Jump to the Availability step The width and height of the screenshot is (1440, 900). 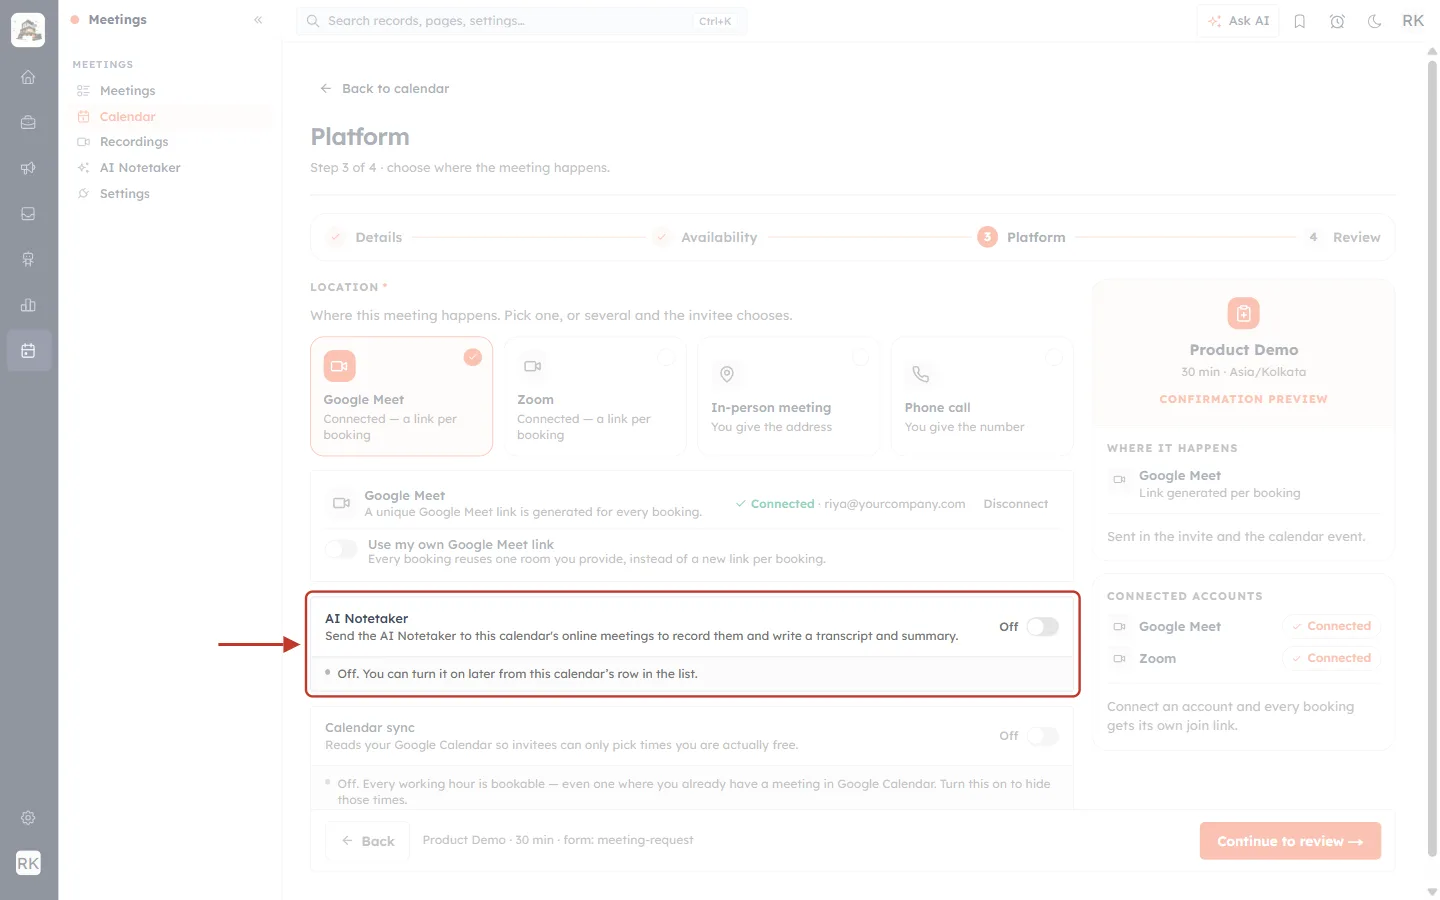(x=705, y=237)
